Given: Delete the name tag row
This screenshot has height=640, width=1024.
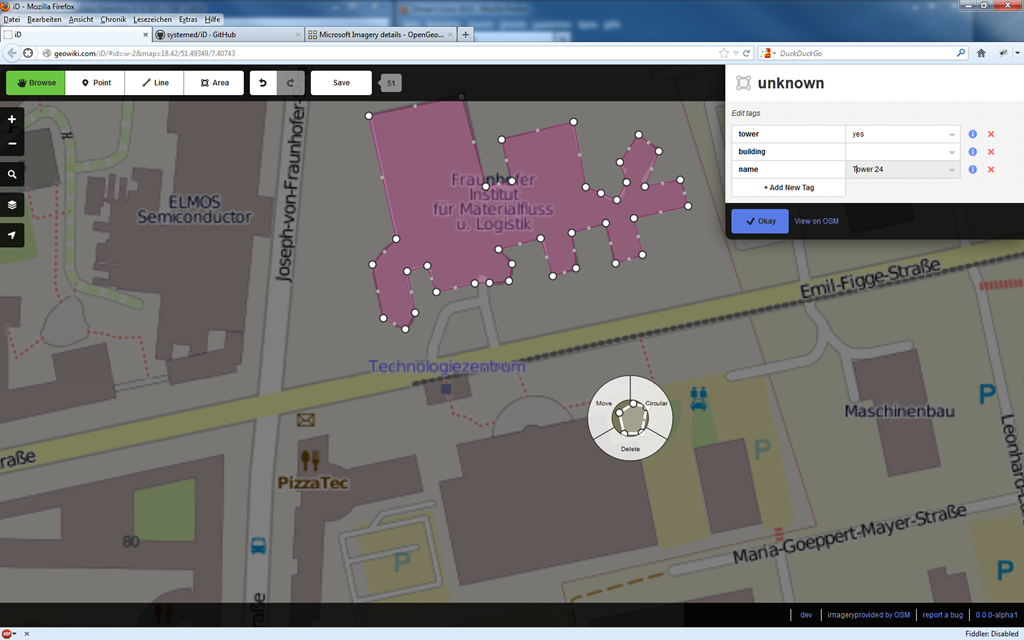Looking at the screenshot, I should pos(991,169).
